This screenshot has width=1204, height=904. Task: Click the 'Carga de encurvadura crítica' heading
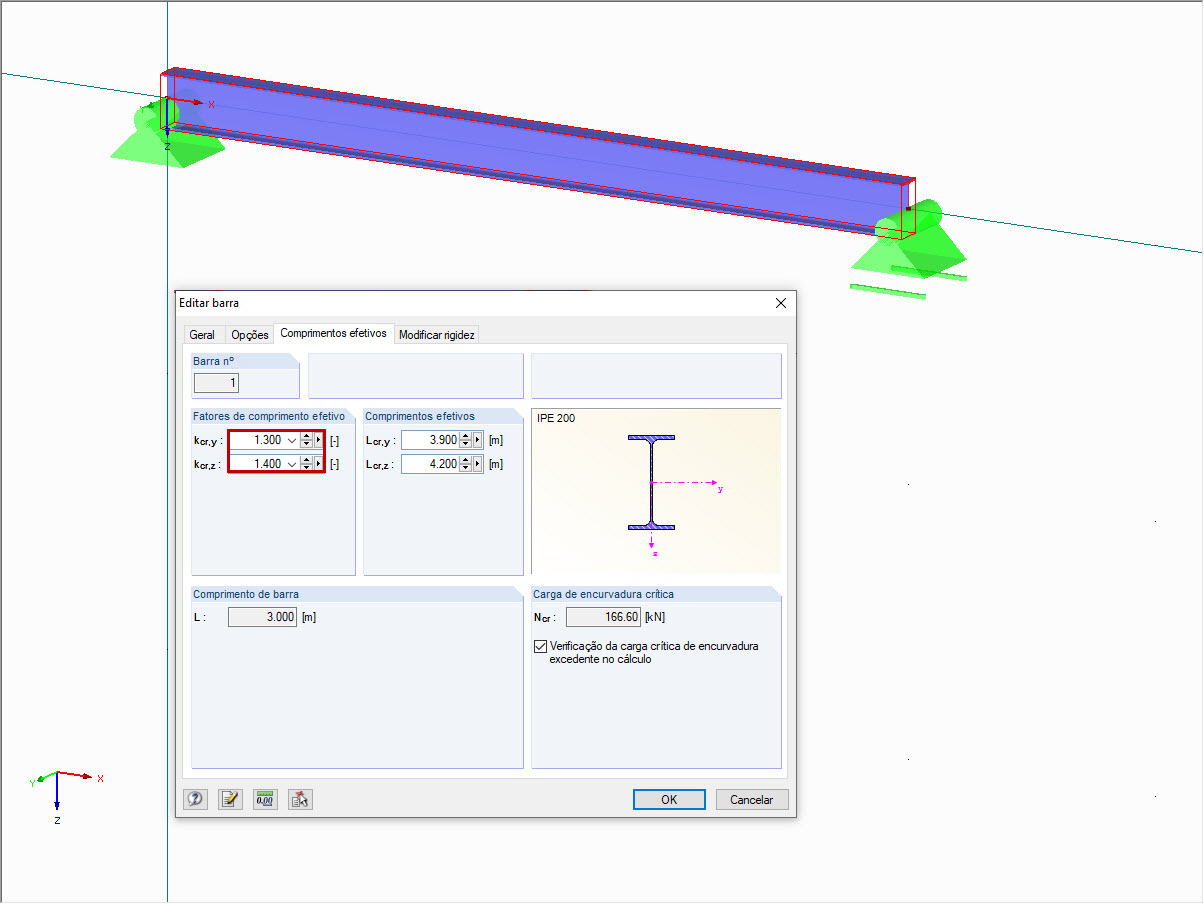click(x=604, y=594)
